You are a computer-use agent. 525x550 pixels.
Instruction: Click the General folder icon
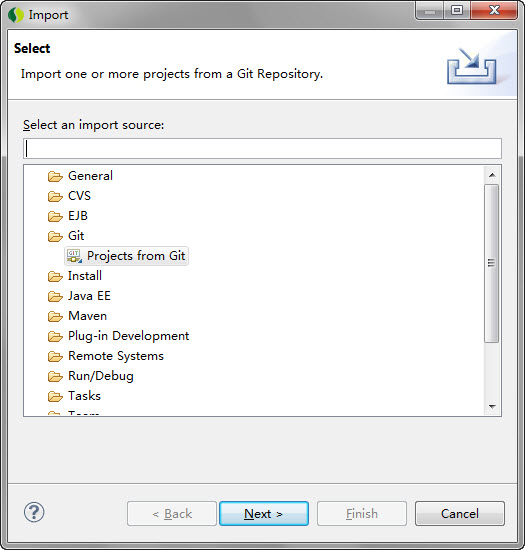click(x=55, y=176)
